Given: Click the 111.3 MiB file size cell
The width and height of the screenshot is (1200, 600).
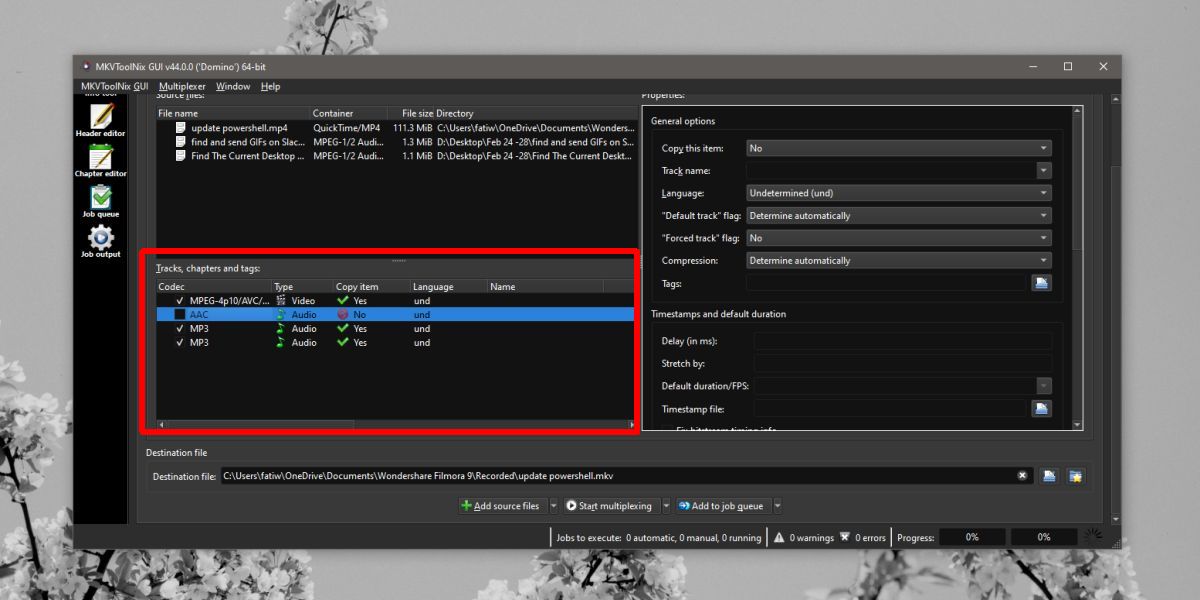Looking at the screenshot, I should (x=412, y=128).
